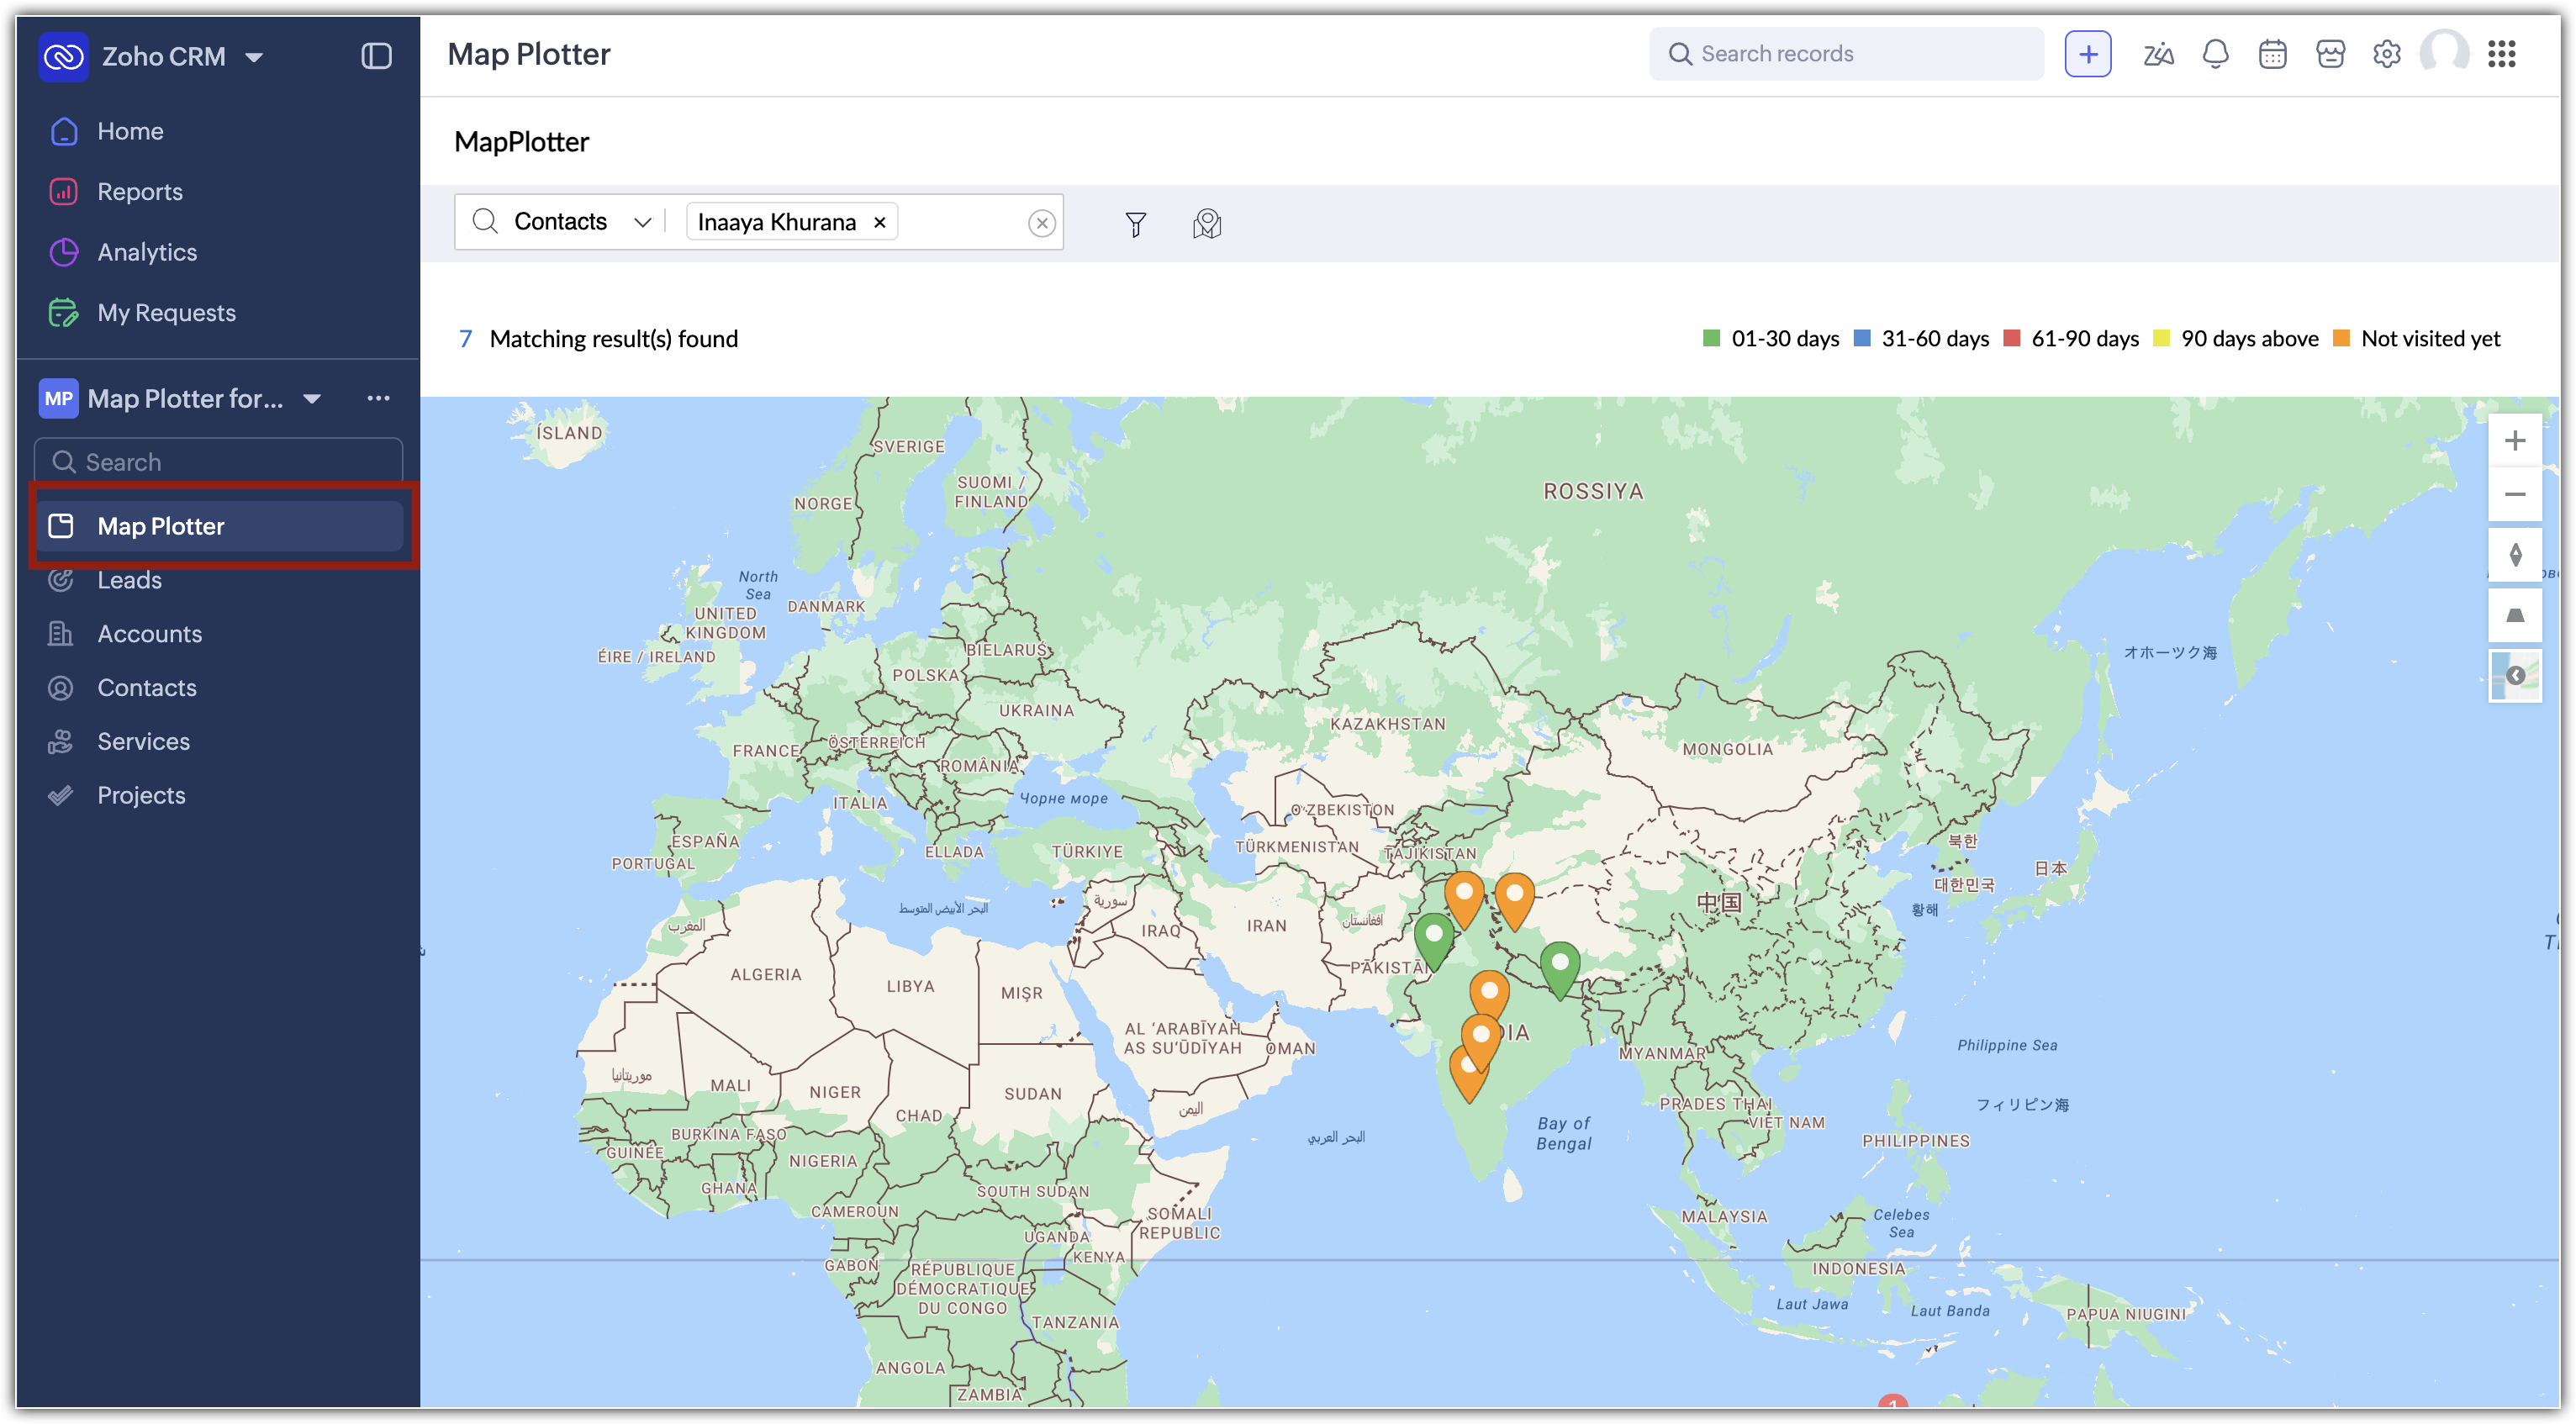Click the My Requests calendar icon
This screenshot has height=1424, width=2576.
click(64, 313)
